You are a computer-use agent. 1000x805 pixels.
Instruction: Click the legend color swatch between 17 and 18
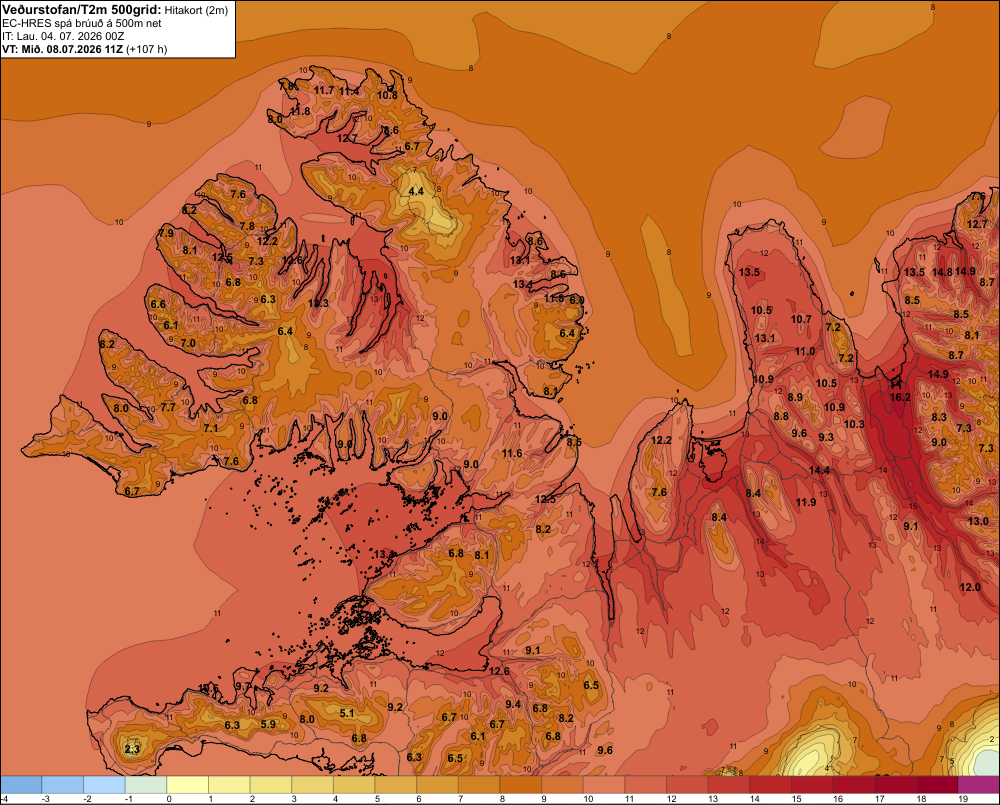click(x=895, y=784)
